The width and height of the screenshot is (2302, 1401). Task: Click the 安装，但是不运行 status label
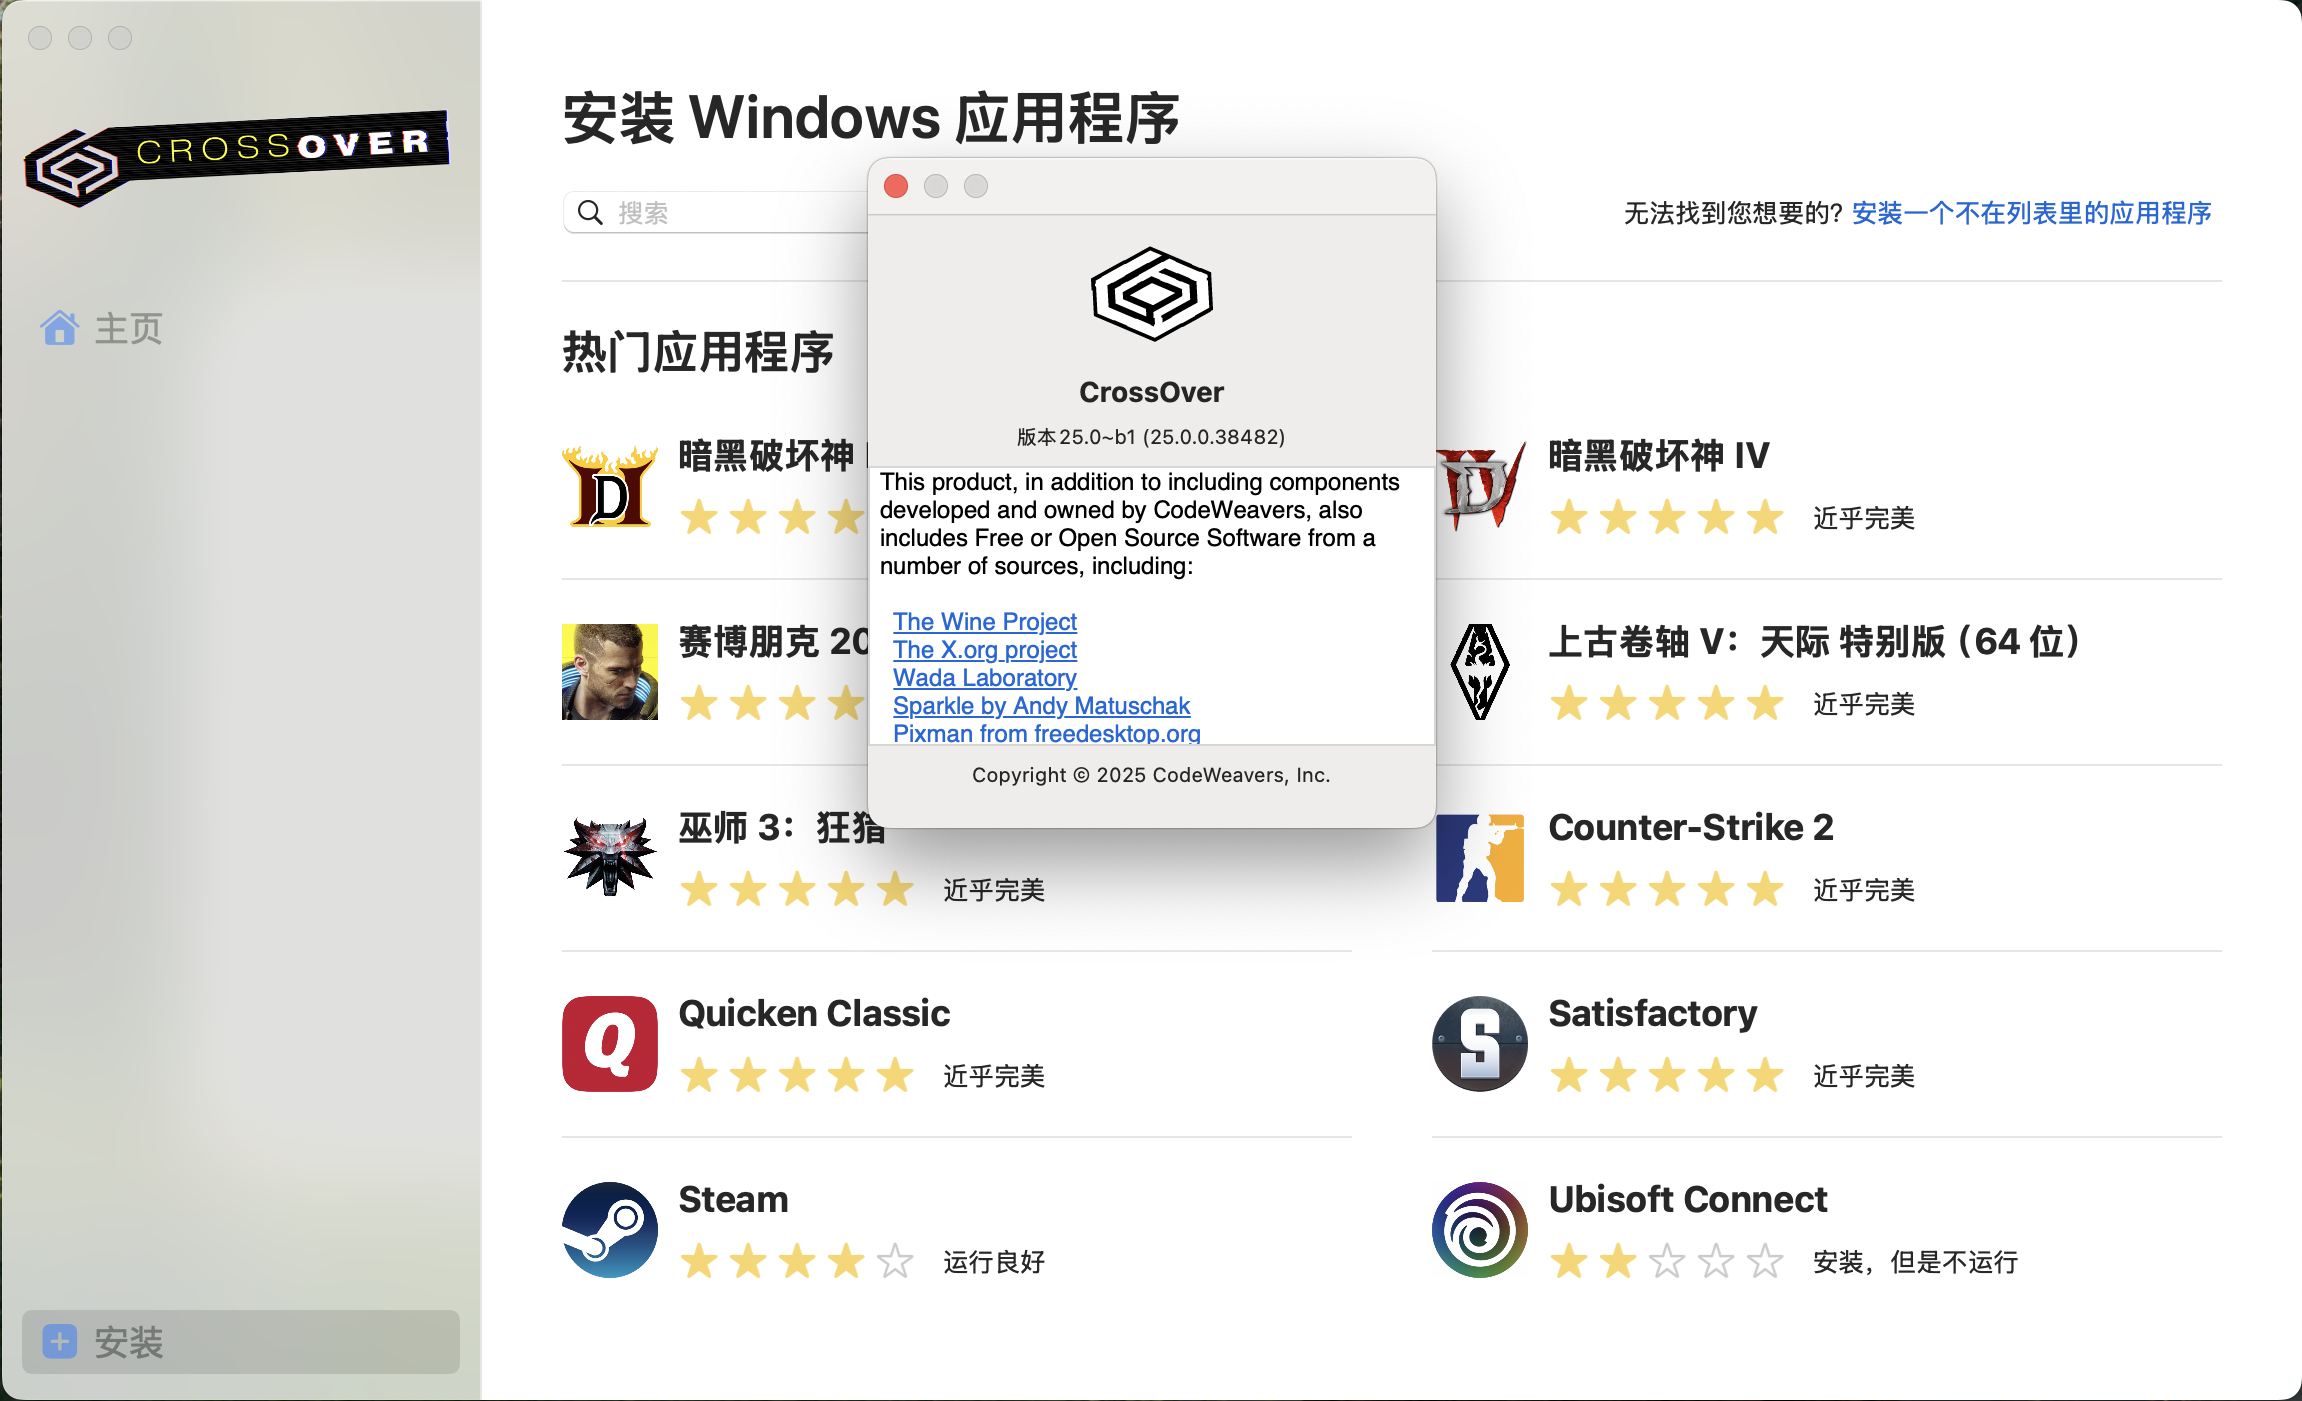click(x=1915, y=1262)
